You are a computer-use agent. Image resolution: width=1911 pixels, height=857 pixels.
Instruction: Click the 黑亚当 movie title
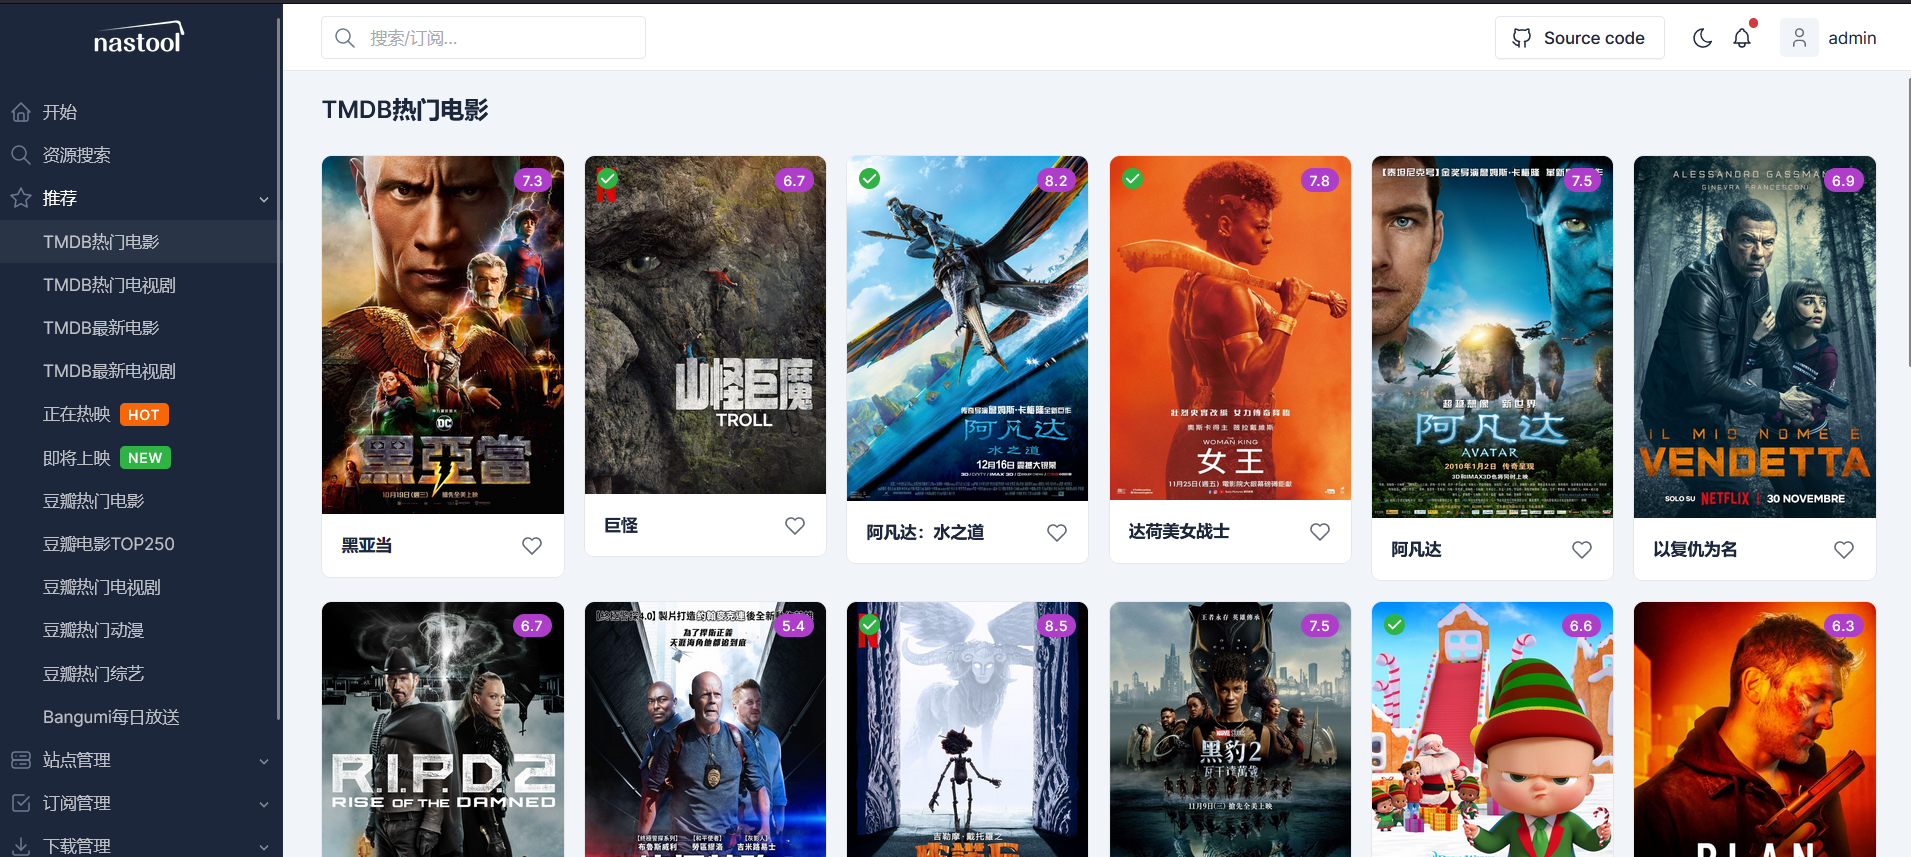367,545
